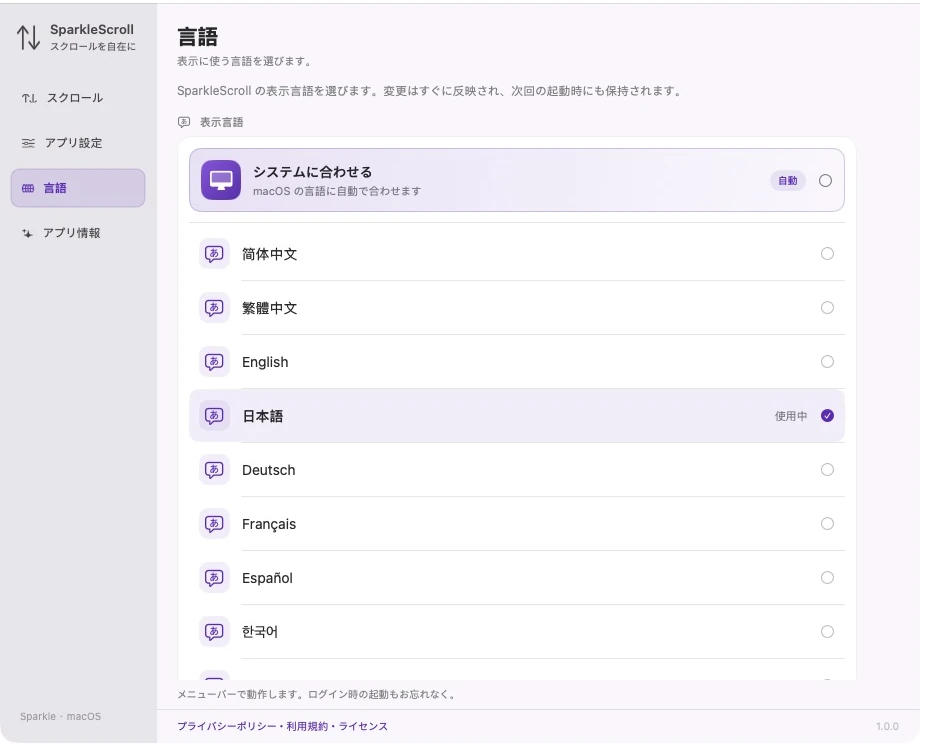
Task: Click the macOS の言語に自動で合わせます description
Action: pos(337,191)
